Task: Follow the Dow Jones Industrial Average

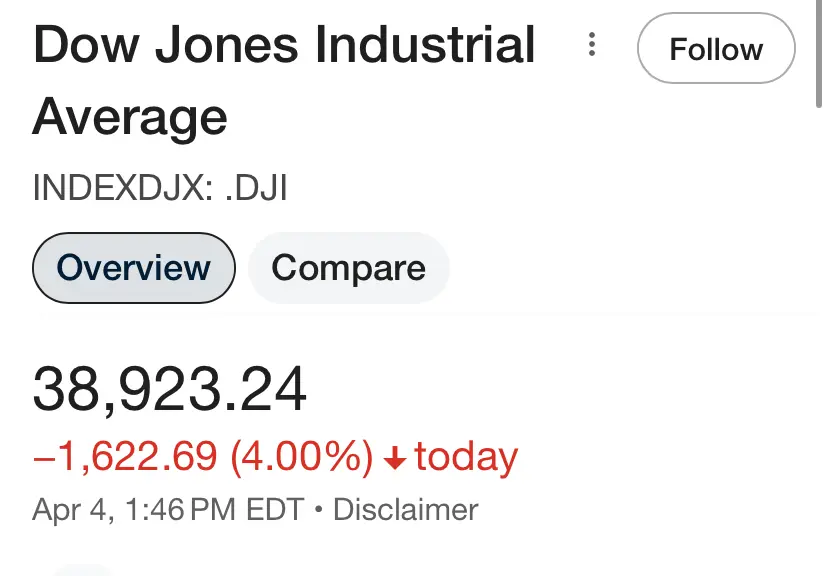Action: tap(715, 48)
